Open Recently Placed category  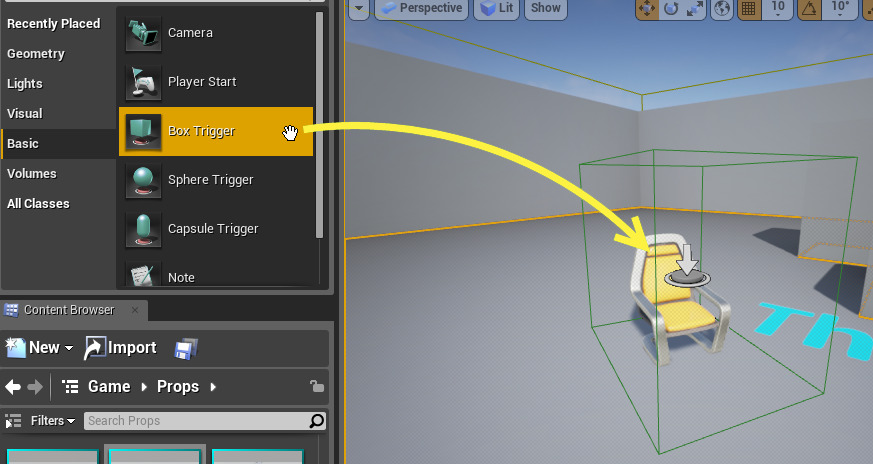[x=54, y=24]
